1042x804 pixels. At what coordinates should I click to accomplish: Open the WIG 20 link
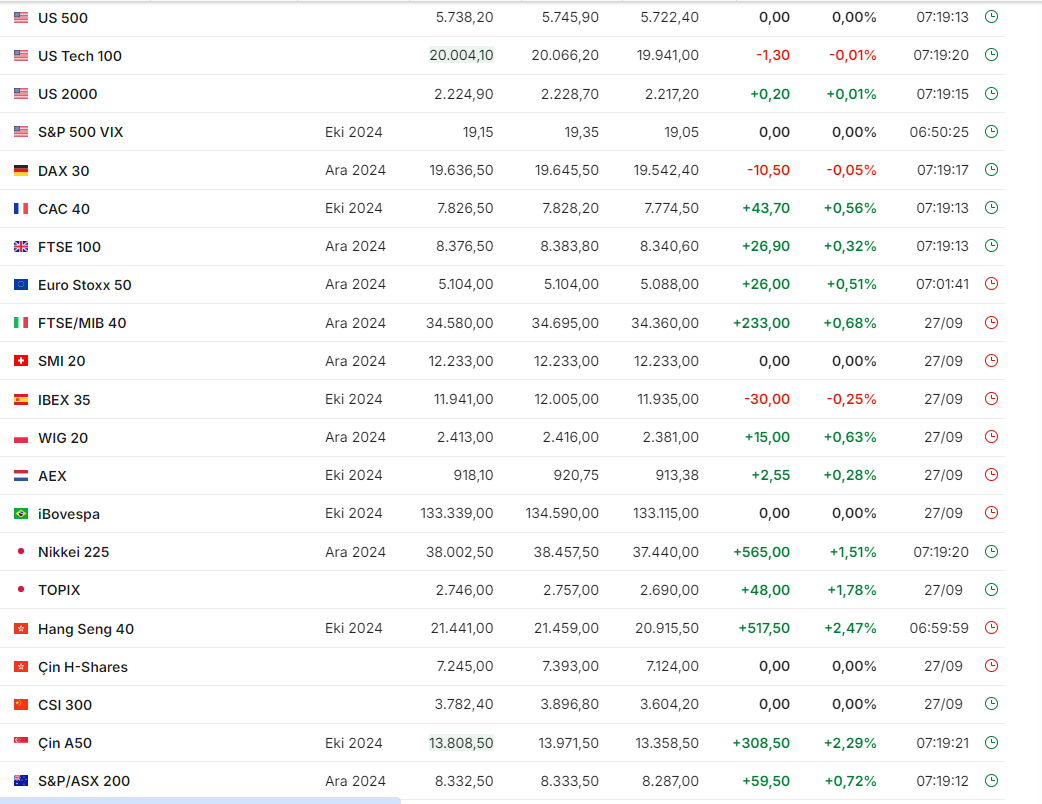coord(62,438)
